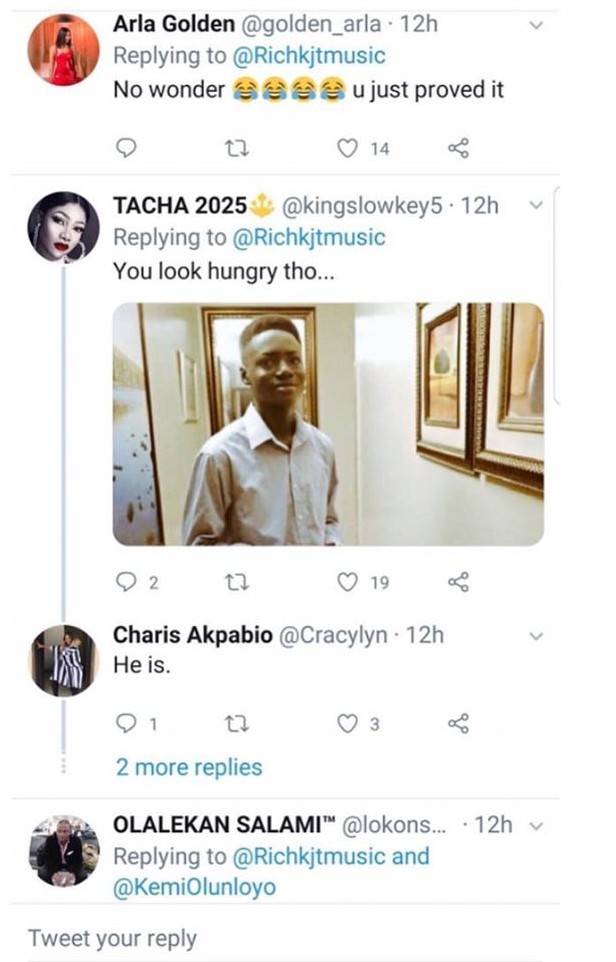The image size is (616, 962).
Task: Open OLALEKAN SALAMI's profile picture
Action: pos(62,851)
